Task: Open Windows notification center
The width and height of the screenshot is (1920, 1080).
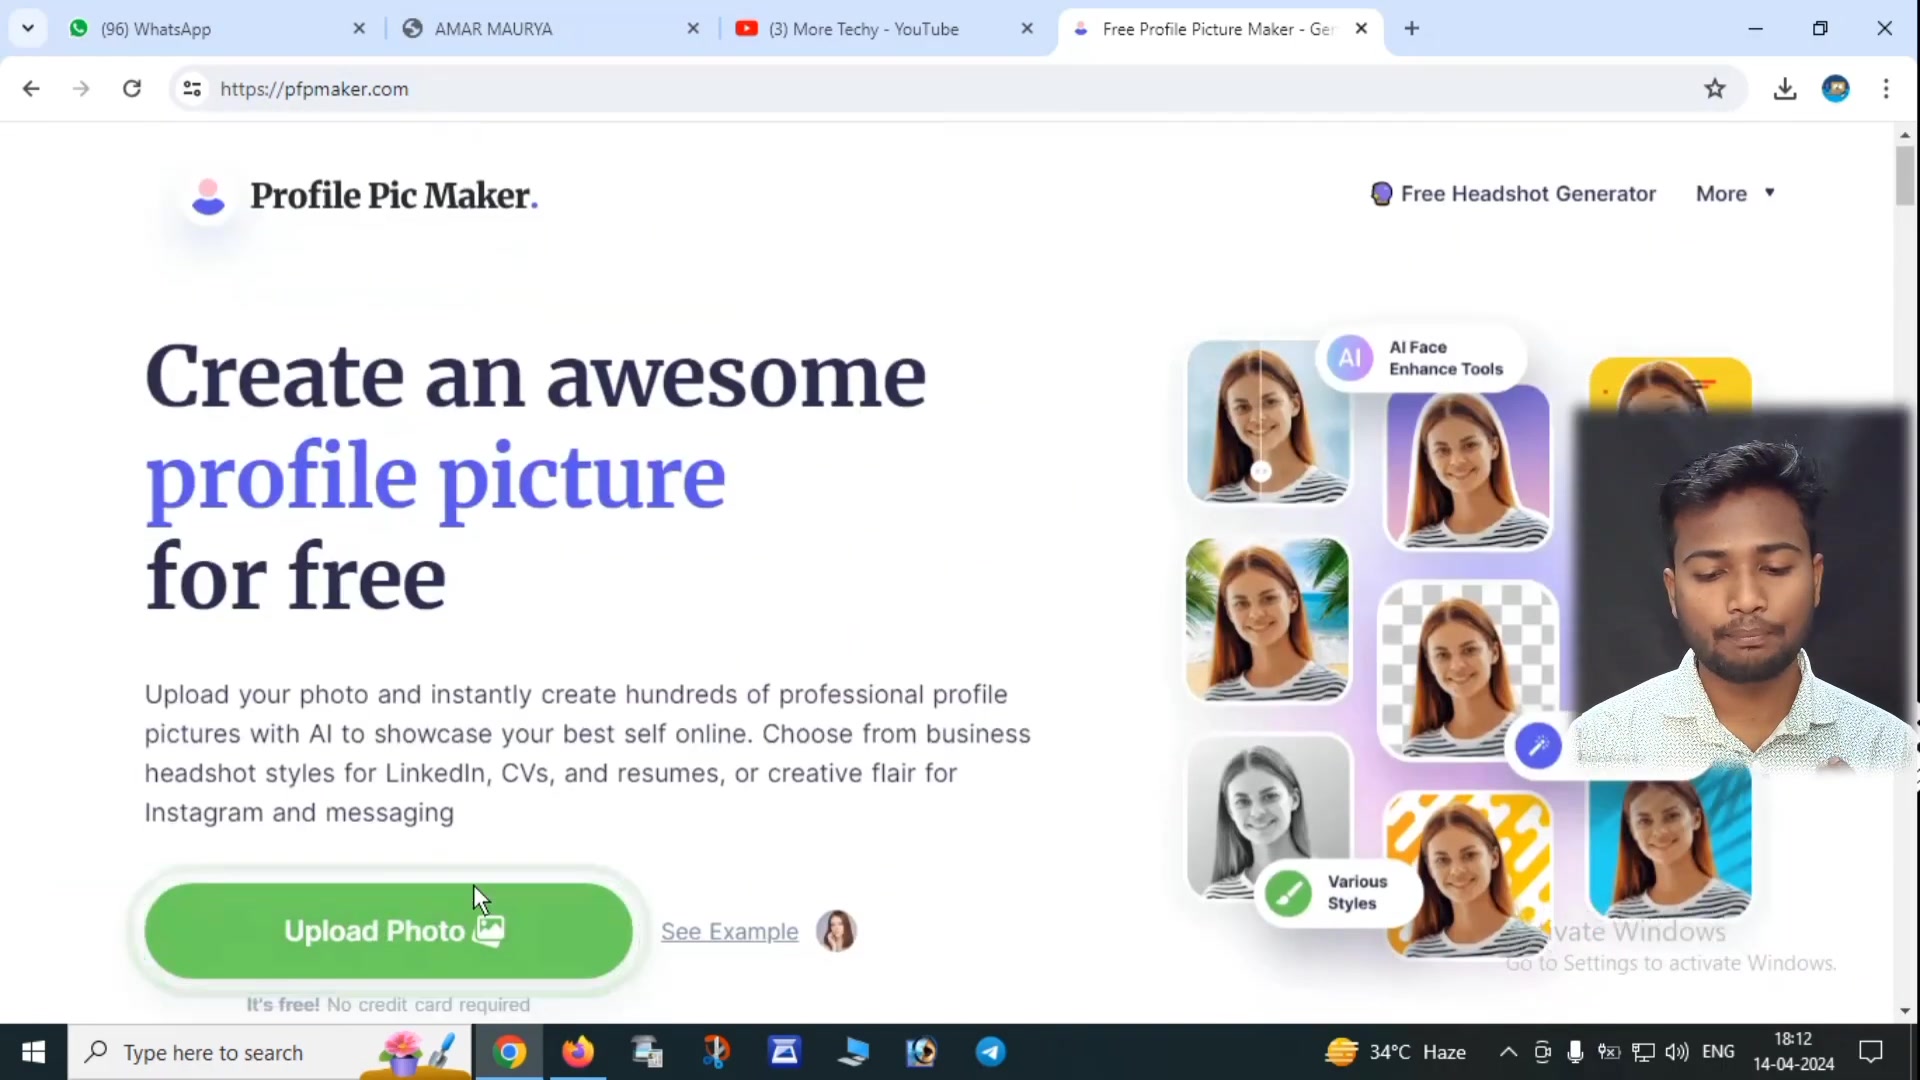Action: pos(1871,1052)
